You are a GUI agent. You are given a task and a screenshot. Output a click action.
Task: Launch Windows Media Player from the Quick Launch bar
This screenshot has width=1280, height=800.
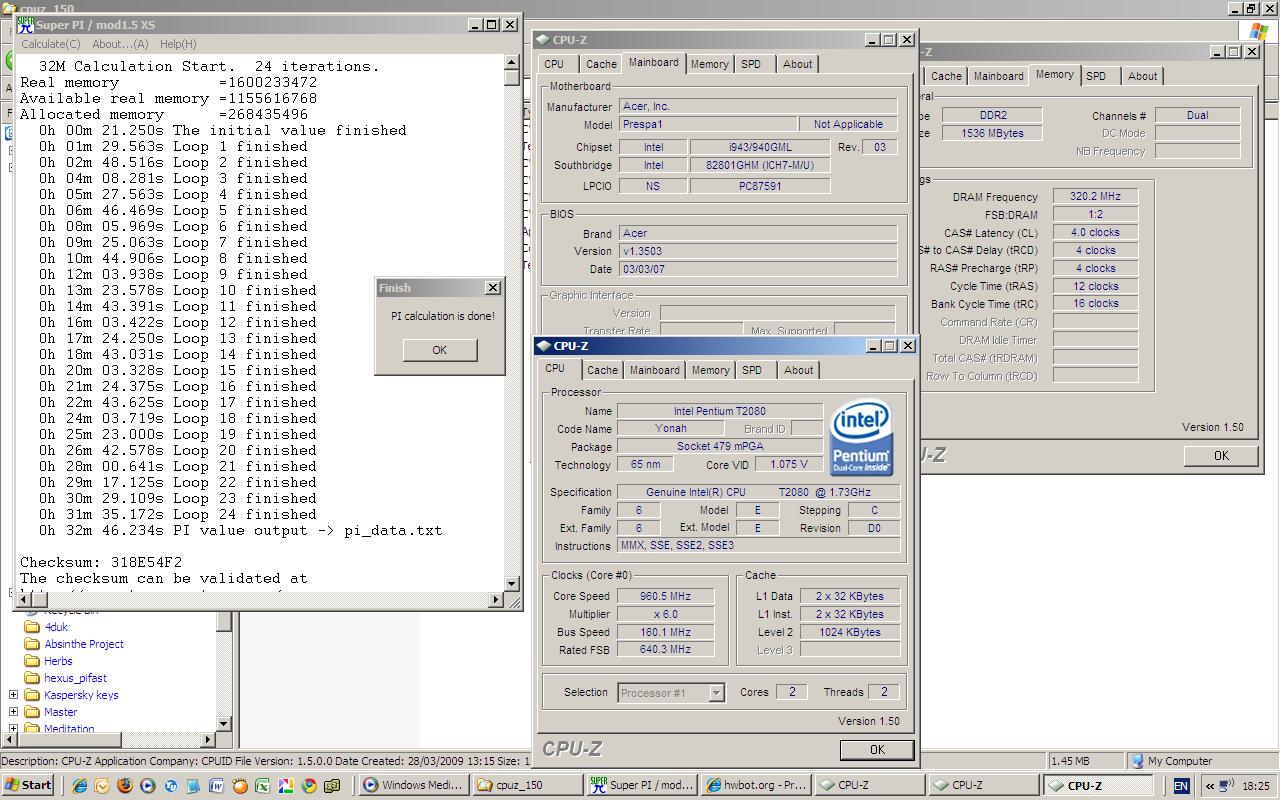click(148, 785)
